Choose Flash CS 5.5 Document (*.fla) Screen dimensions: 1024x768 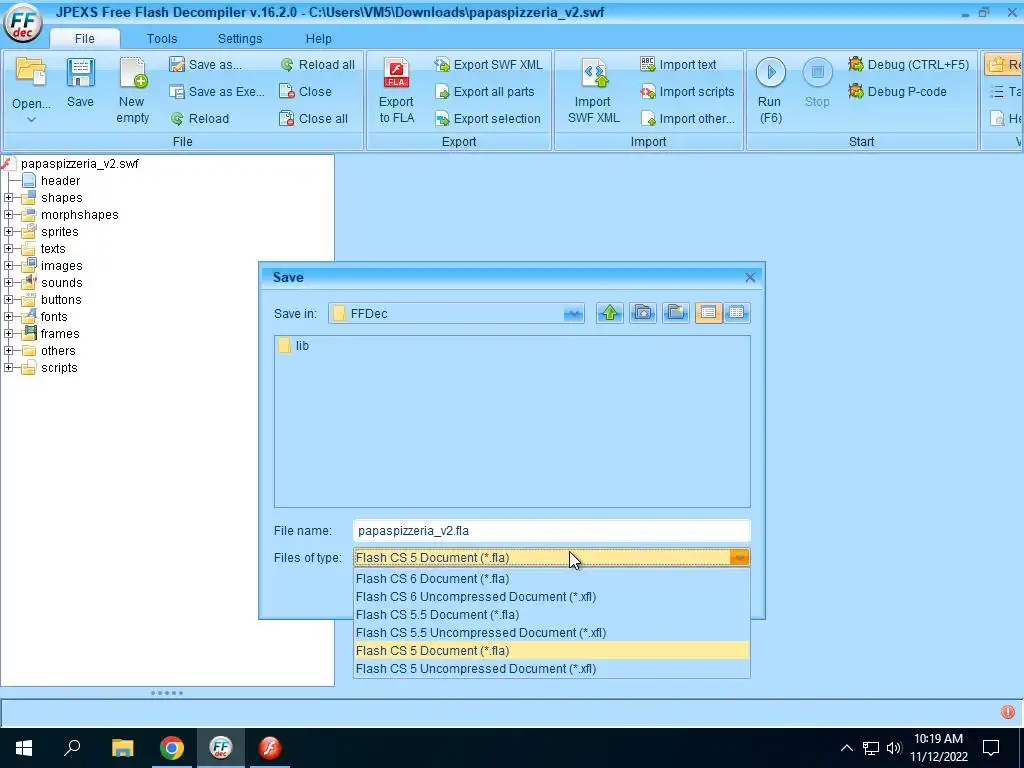pyautogui.click(x=552, y=615)
